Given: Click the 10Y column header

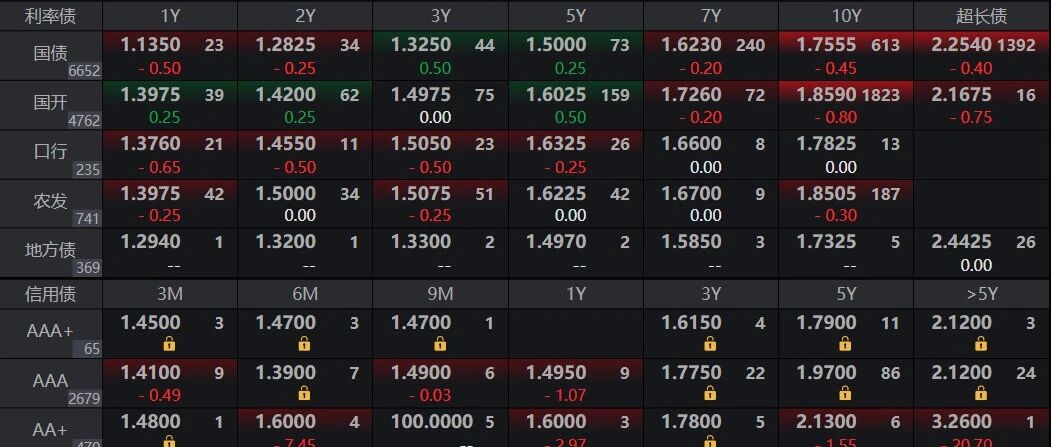Looking at the screenshot, I should [x=846, y=17].
